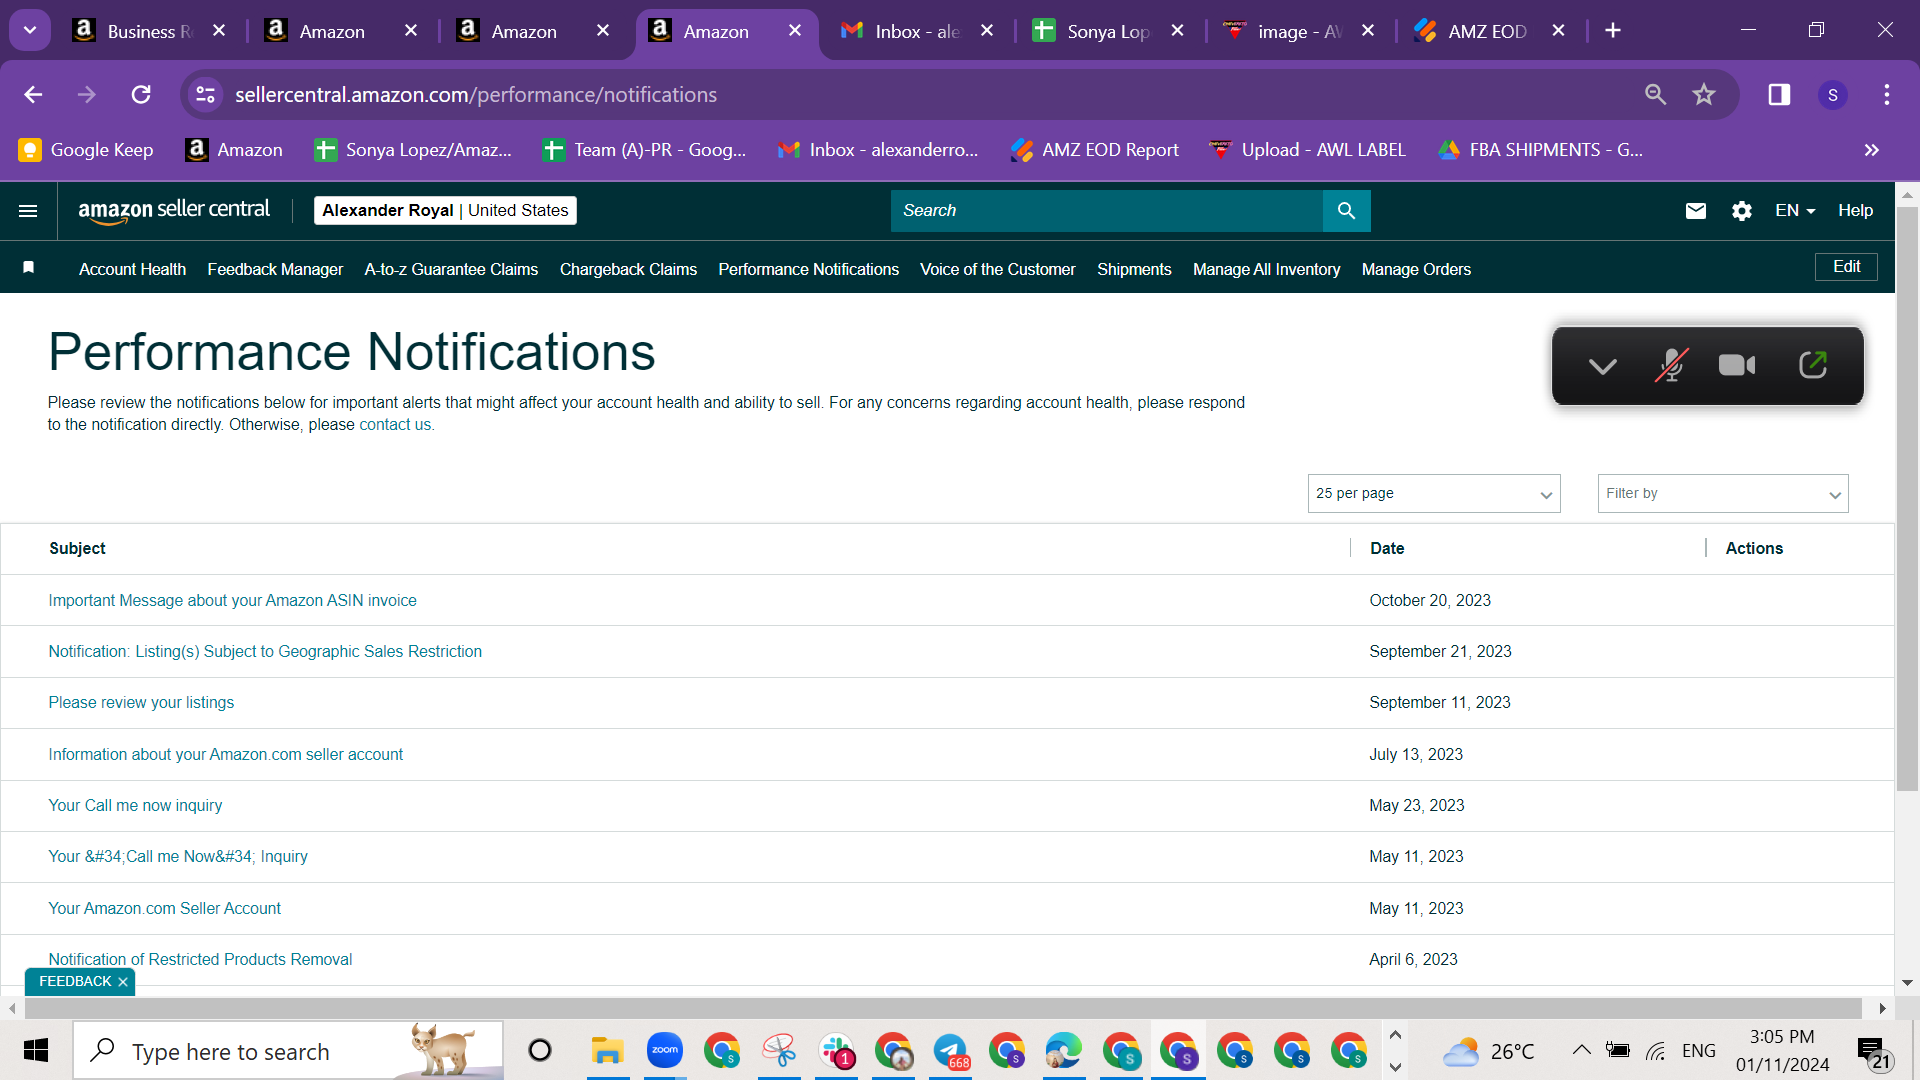Show more bookmarks with the double chevron
The height and width of the screenshot is (1080, 1920).
1871,150
